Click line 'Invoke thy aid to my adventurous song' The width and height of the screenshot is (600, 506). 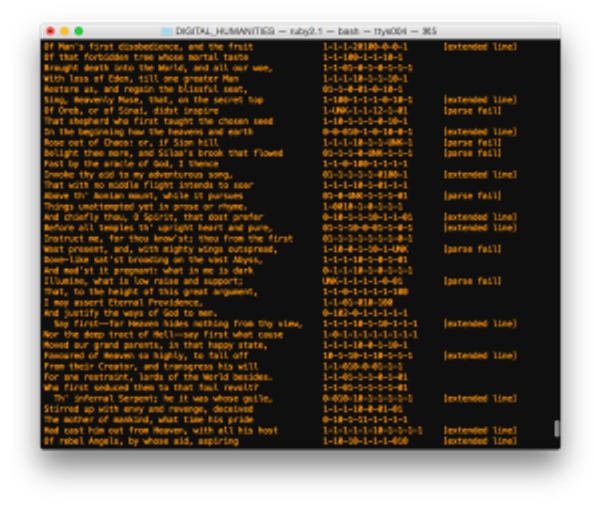138,175
